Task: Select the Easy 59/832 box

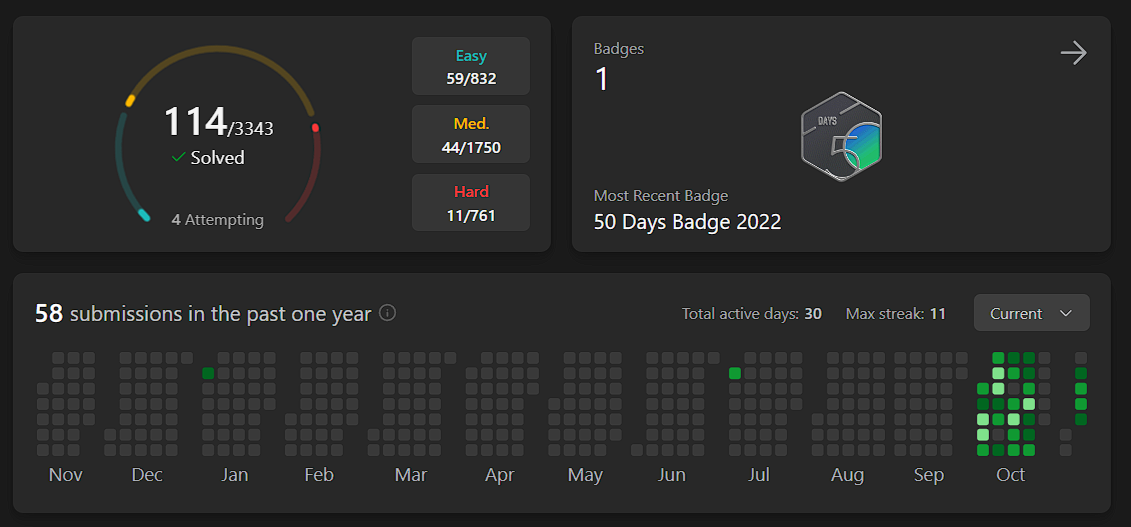Action: pyautogui.click(x=470, y=66)
